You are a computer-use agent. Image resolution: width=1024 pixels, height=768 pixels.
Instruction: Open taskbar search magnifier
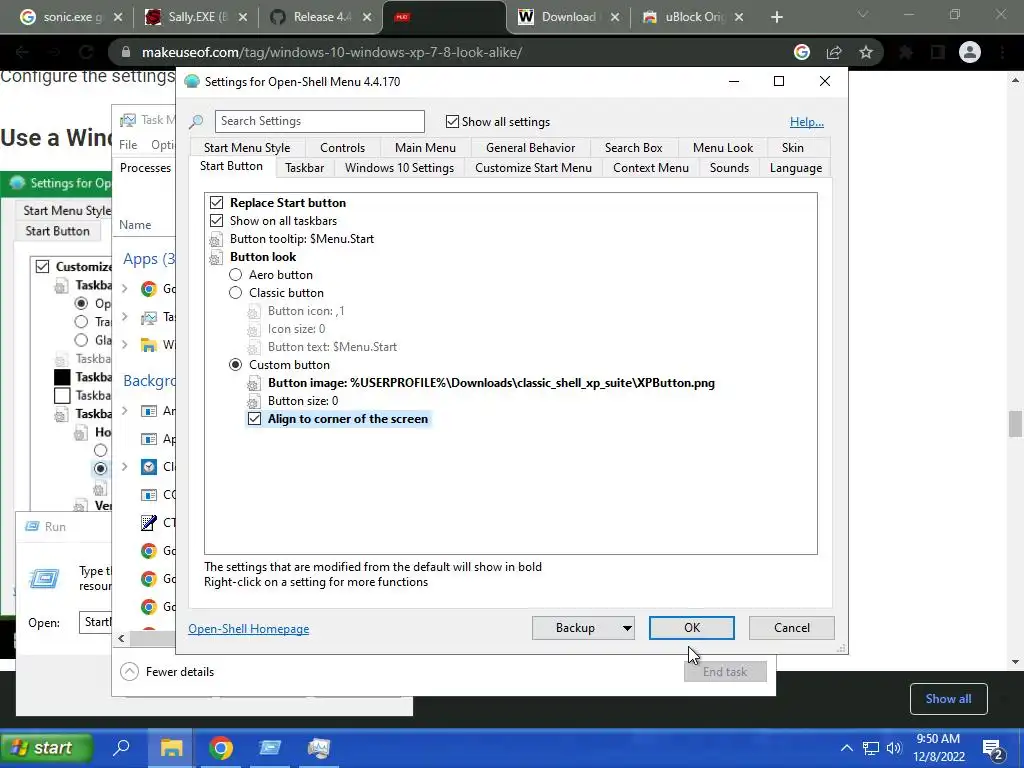point(121,748)
